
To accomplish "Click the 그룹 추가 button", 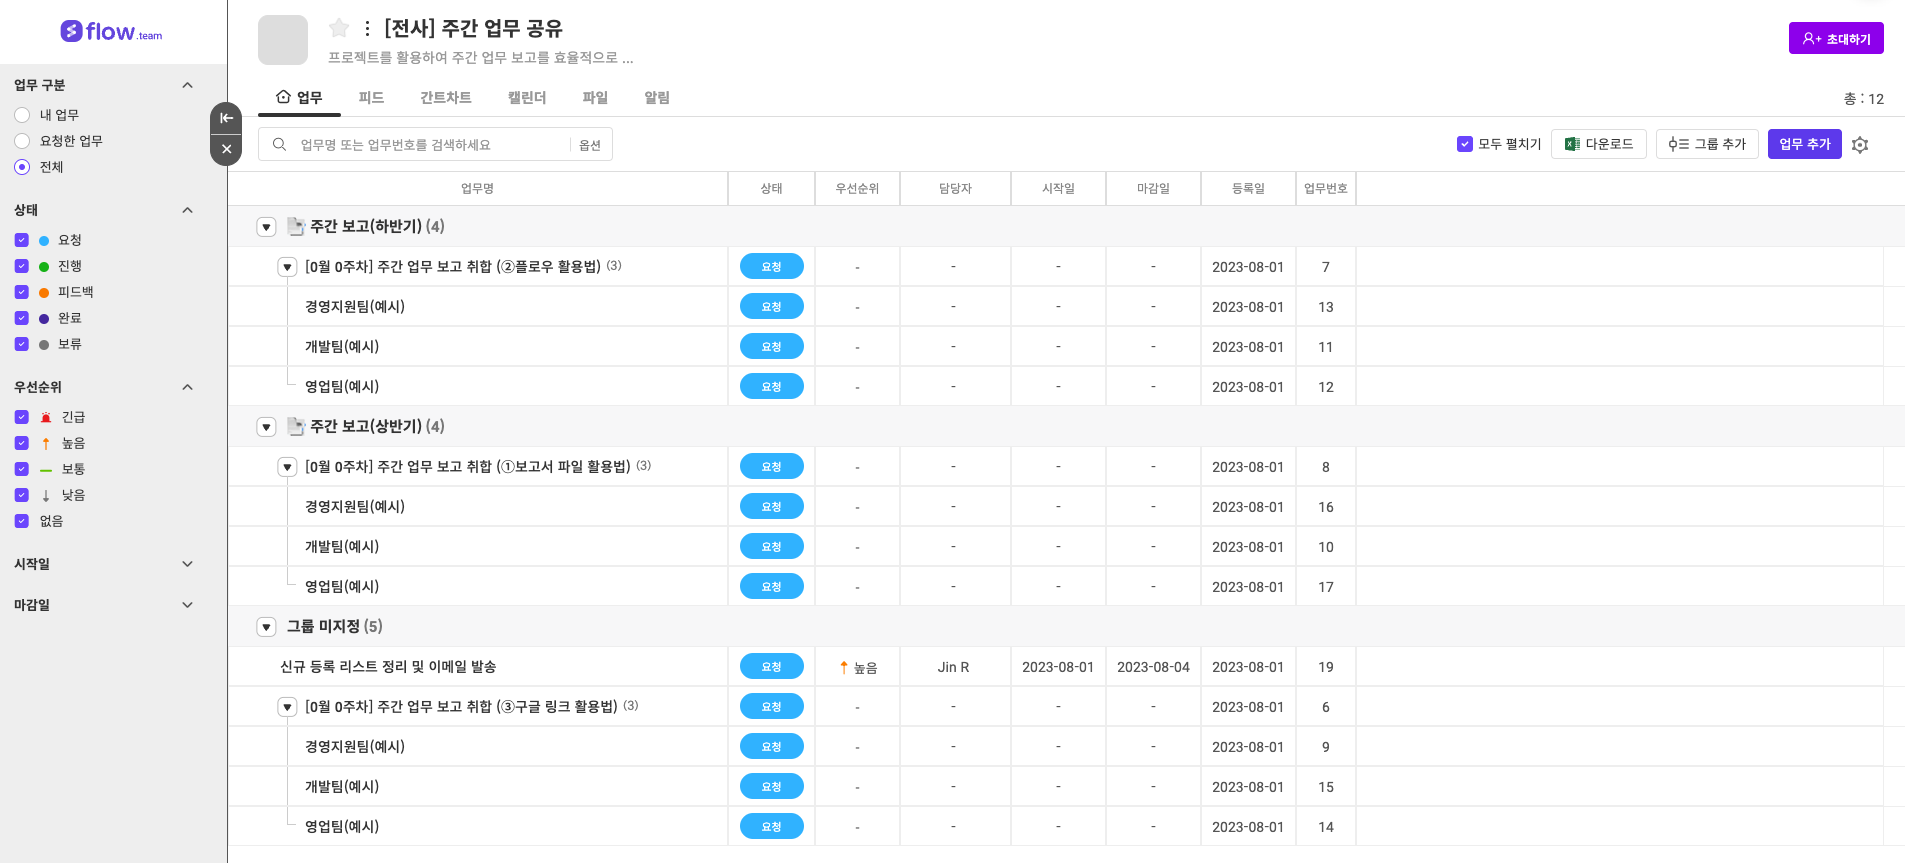I will coord(1706,144).
